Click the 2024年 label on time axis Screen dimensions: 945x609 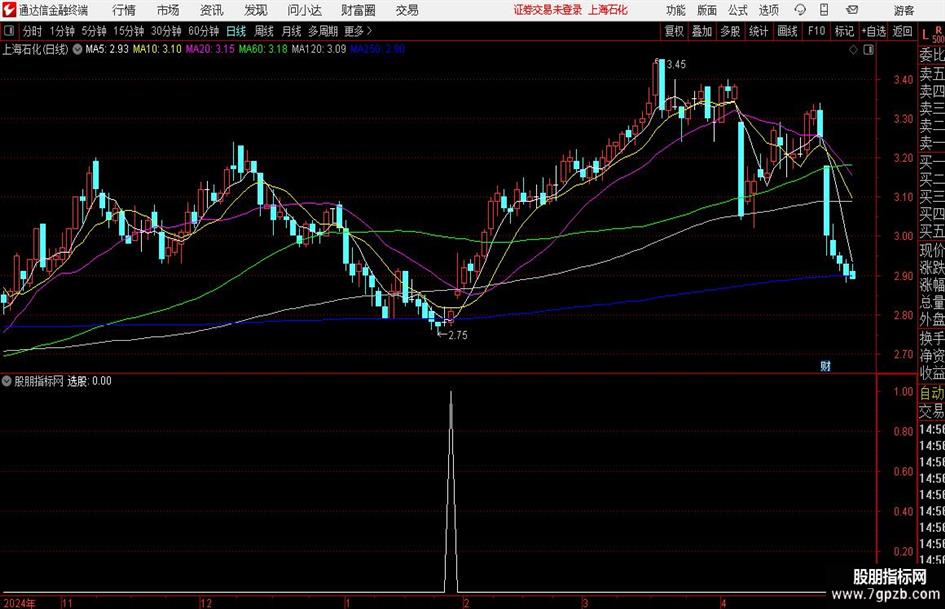19,603
